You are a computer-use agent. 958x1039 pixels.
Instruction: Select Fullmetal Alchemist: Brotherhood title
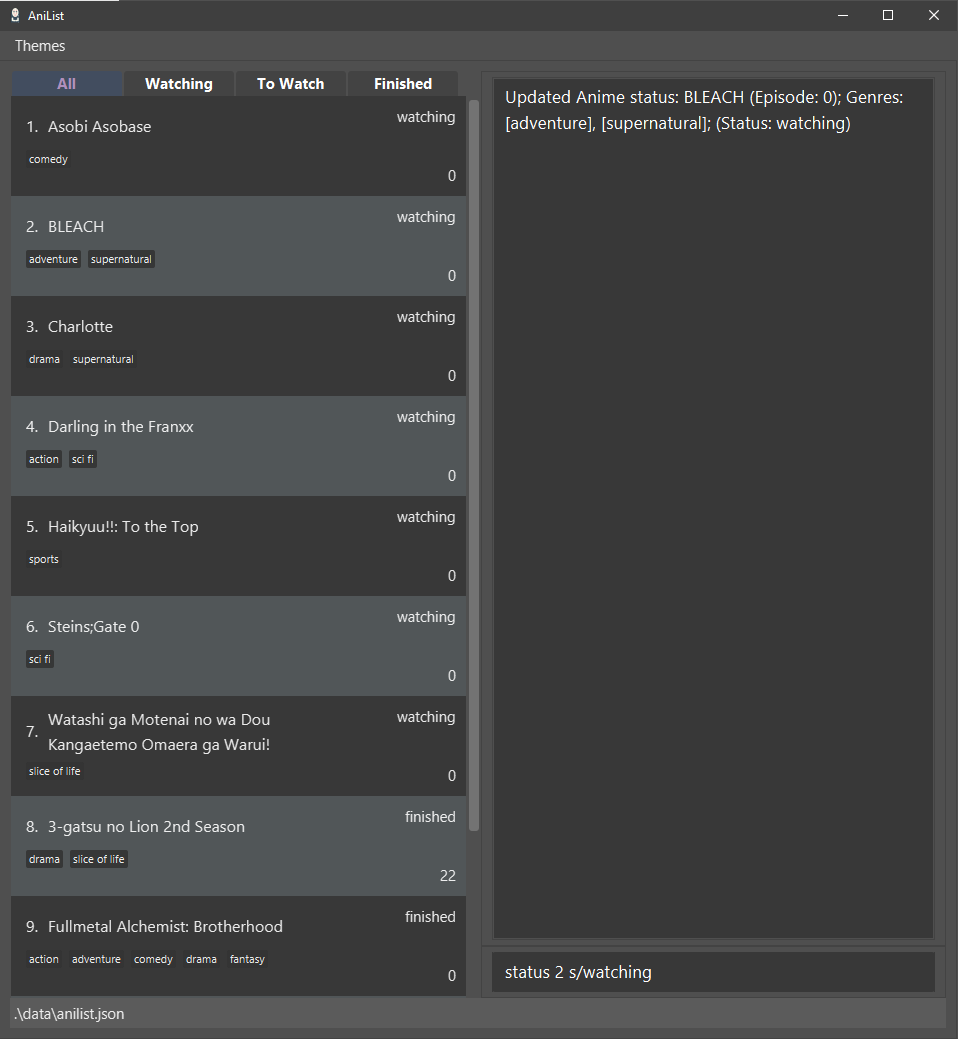(x=165, y=927)
